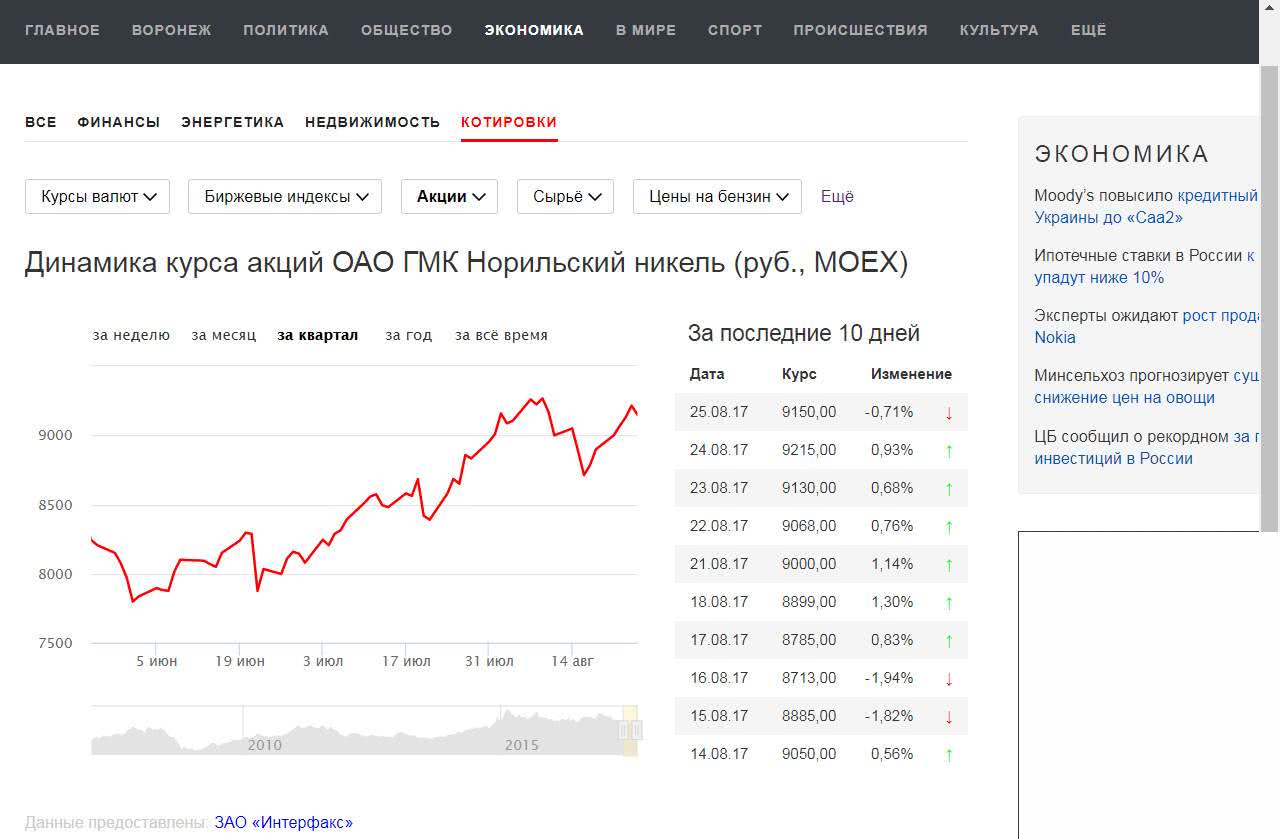This screenshot has width=1280, height=839.
Task: Open the Биржевые индексы dropdown
Action: 285,197
